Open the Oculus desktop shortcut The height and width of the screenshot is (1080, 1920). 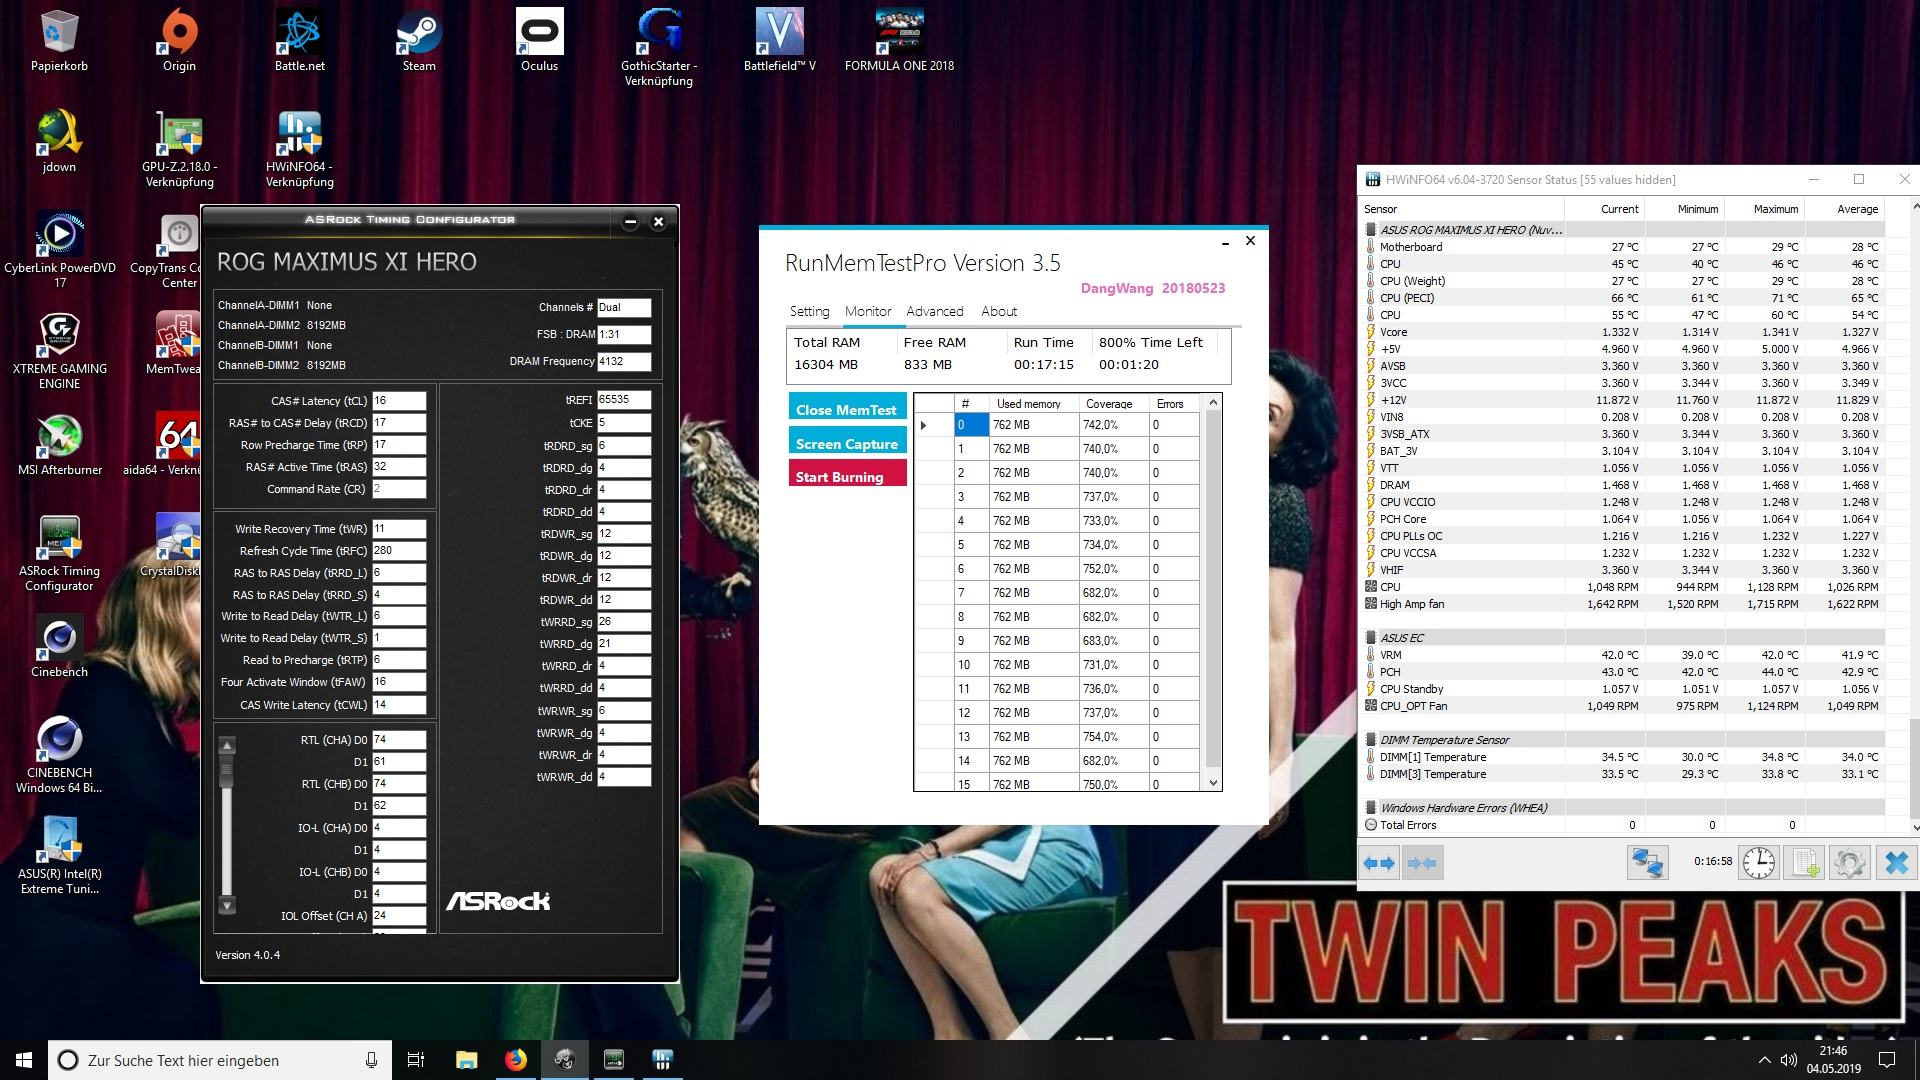tap(539, 40)
